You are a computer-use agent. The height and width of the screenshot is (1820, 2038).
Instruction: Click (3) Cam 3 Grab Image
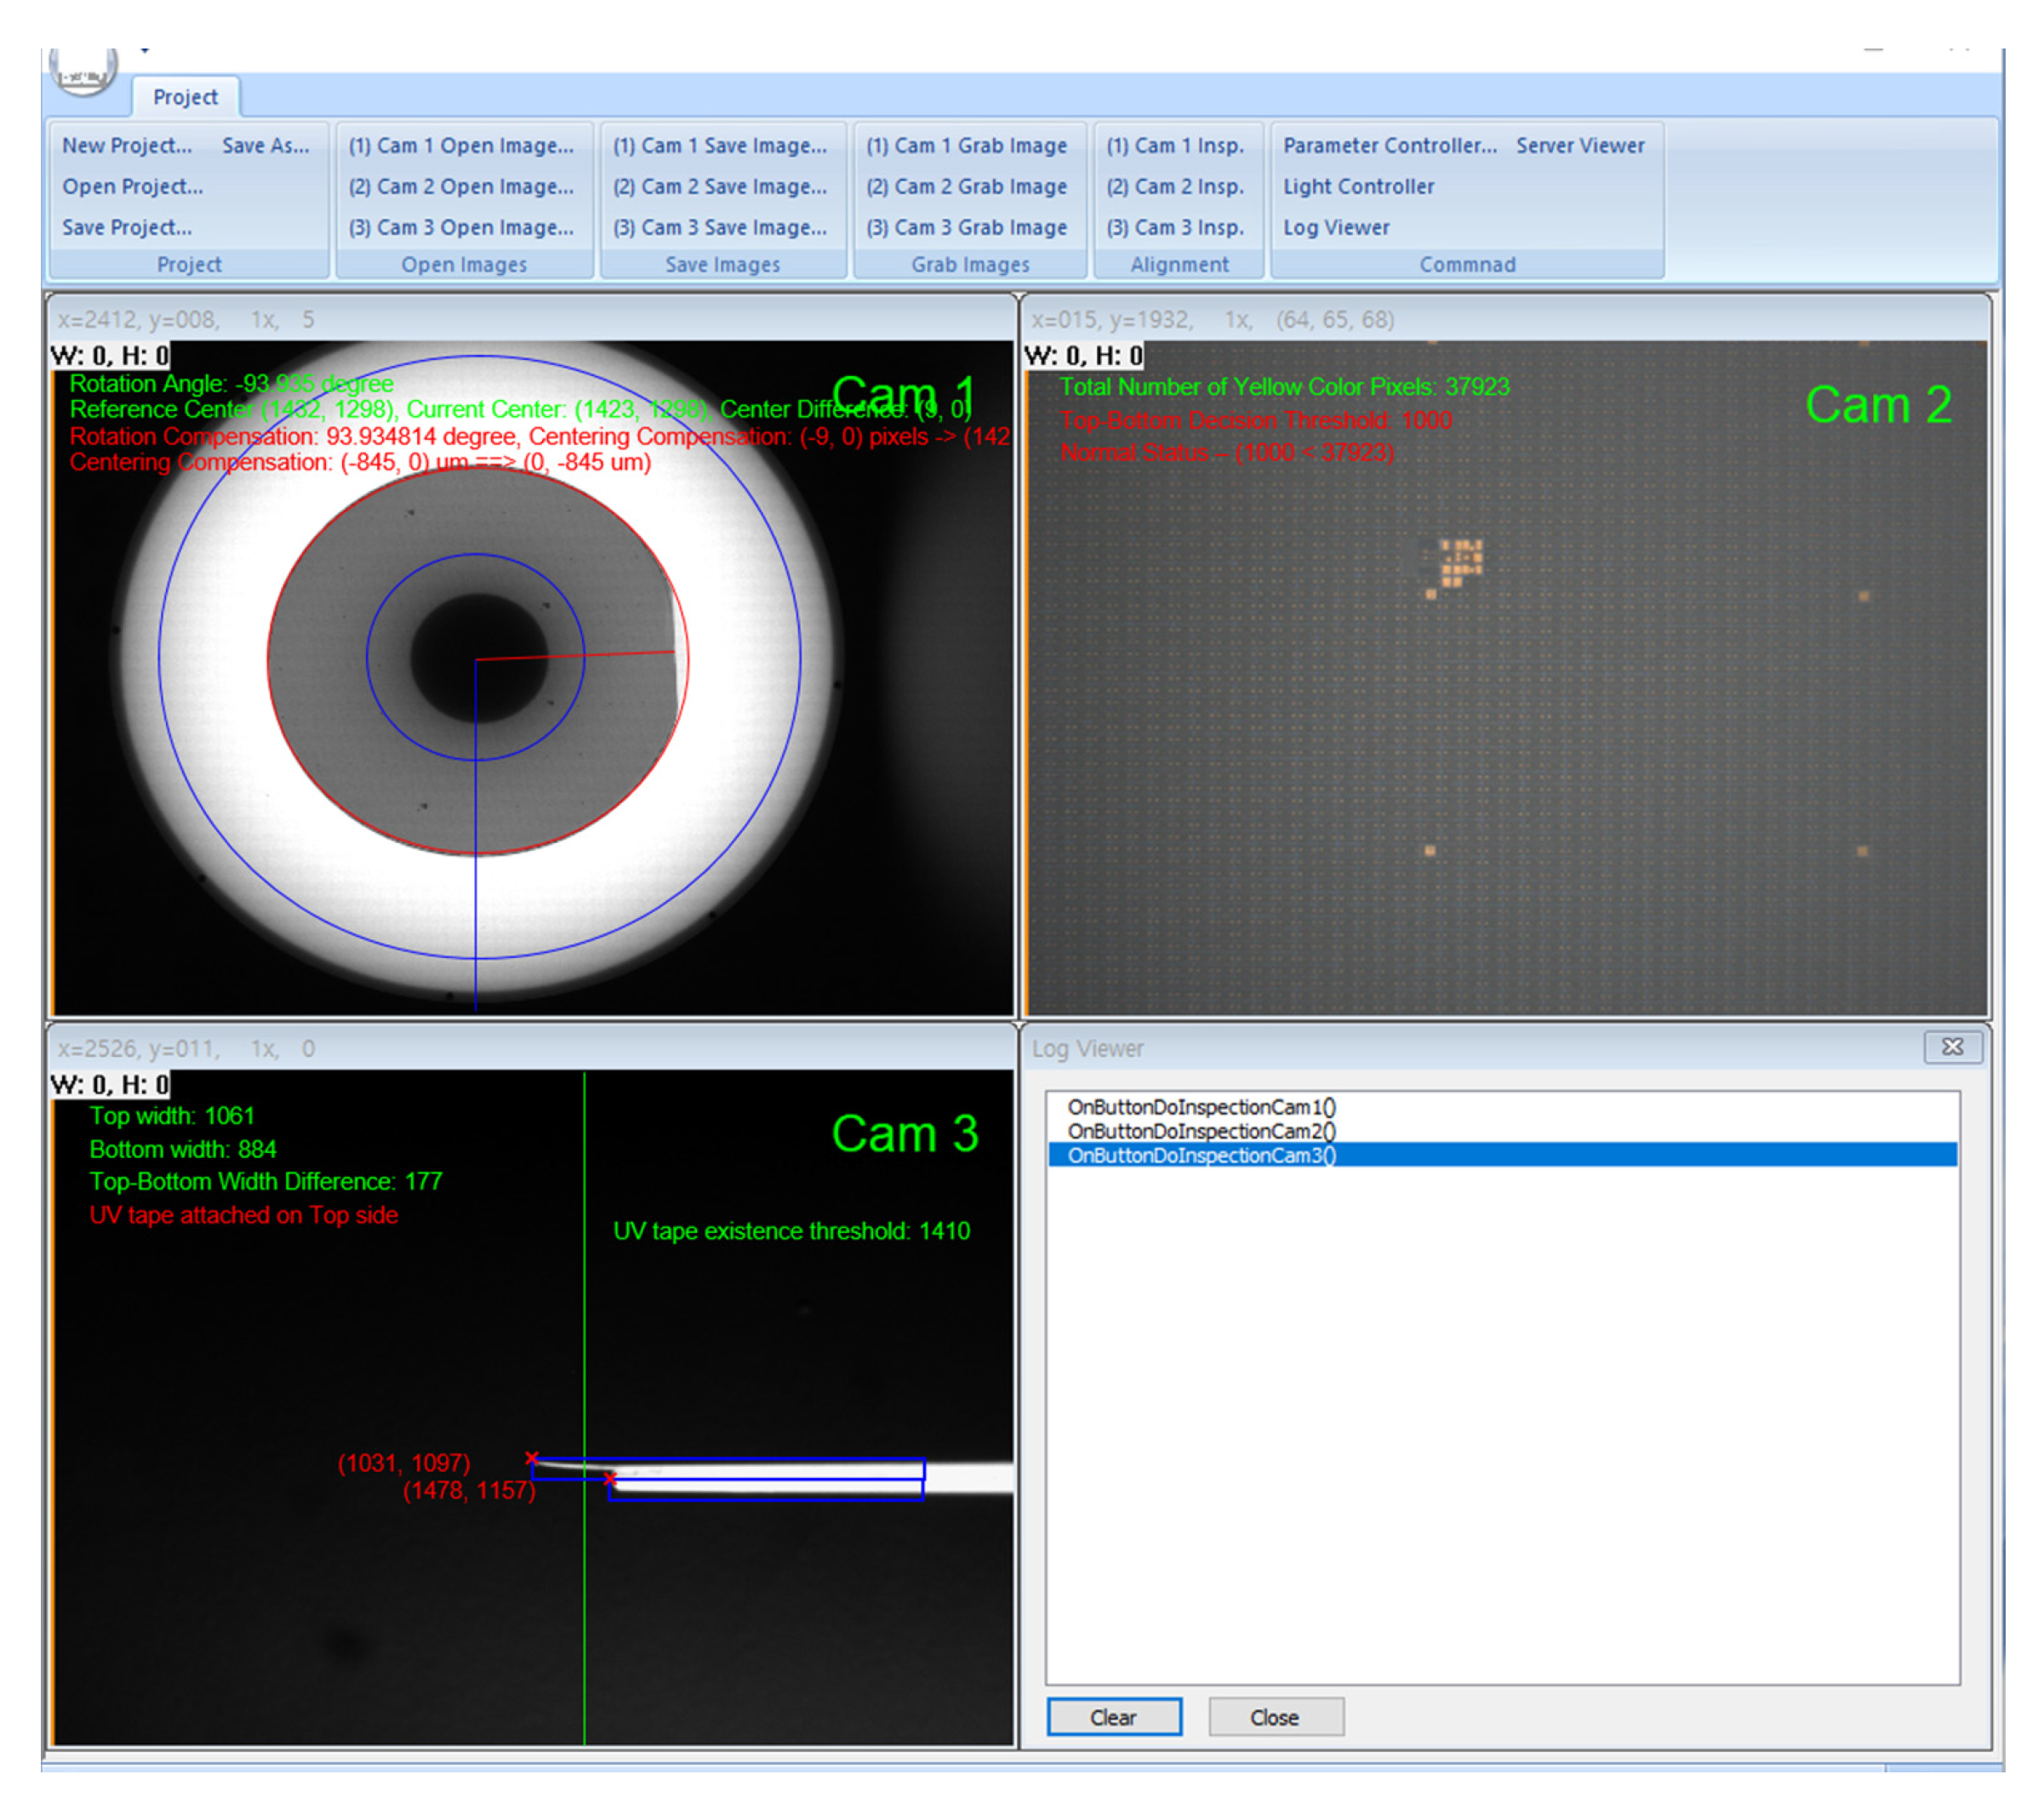[x=966, y=227]
